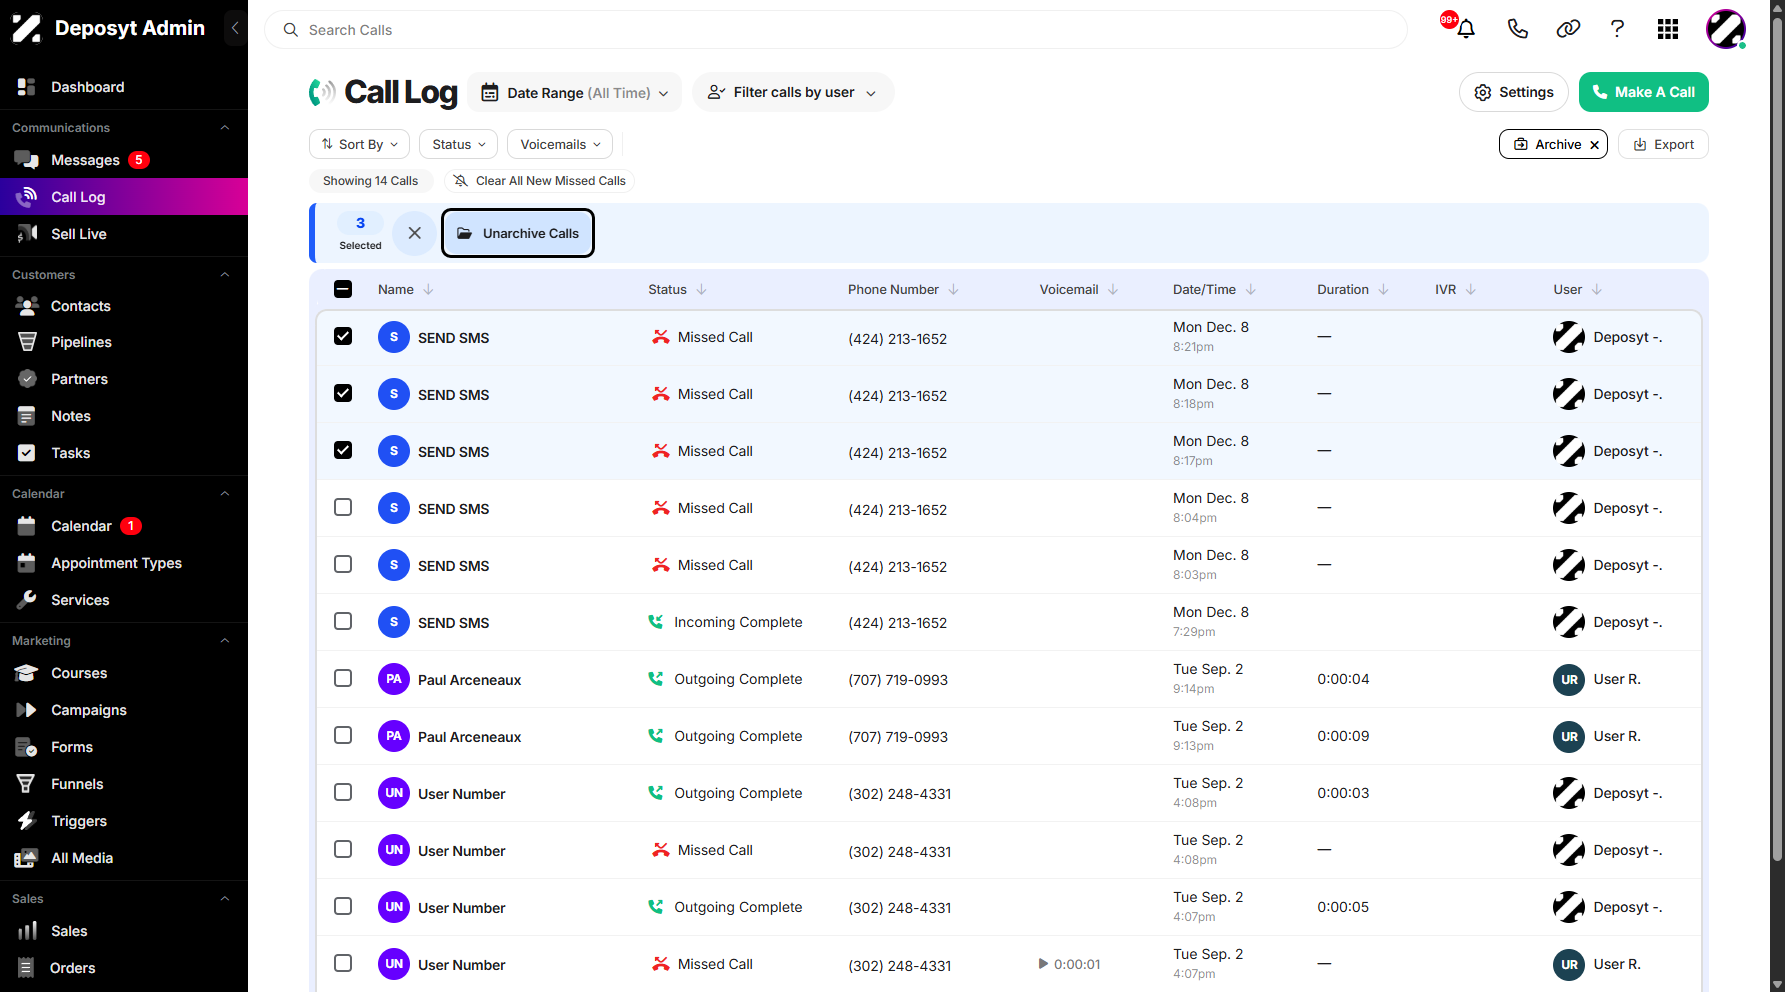Click the Search Calls field

pyautogui.click(x=835, y=30)
